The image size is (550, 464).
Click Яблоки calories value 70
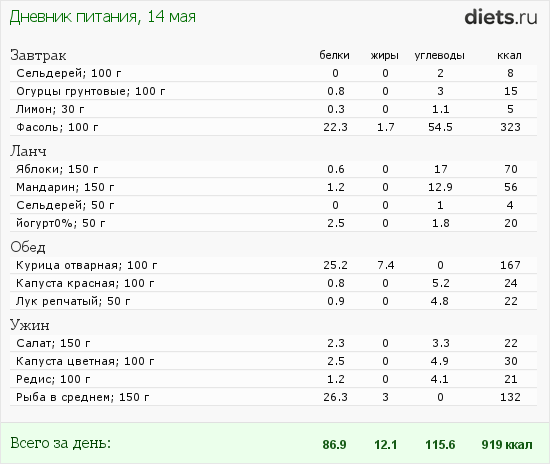click(511, 169)
